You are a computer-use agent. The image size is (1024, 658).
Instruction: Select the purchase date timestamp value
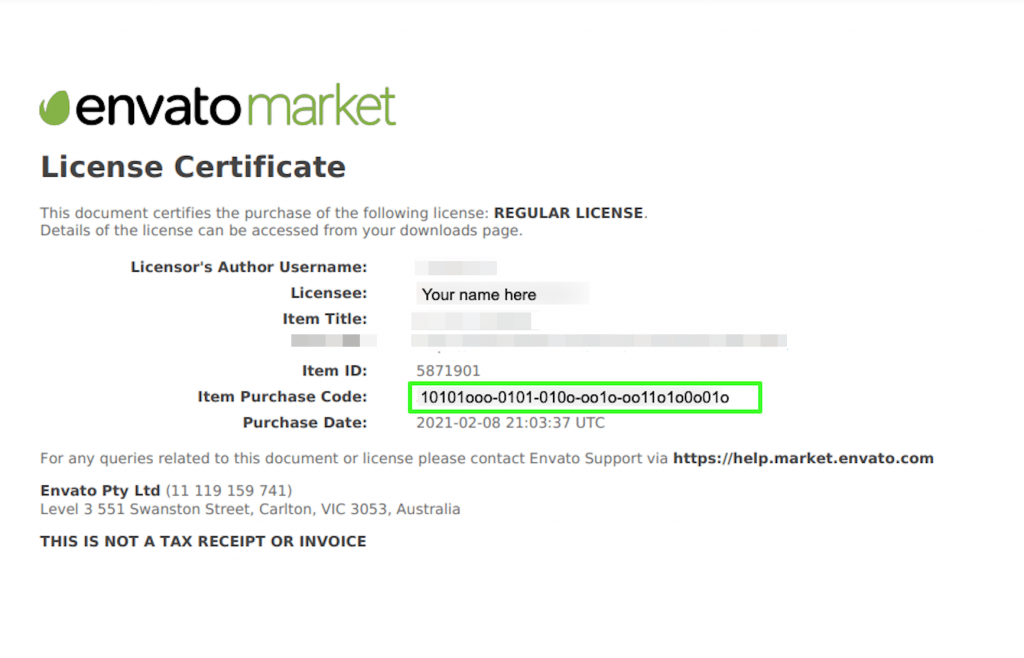point(510,423)
